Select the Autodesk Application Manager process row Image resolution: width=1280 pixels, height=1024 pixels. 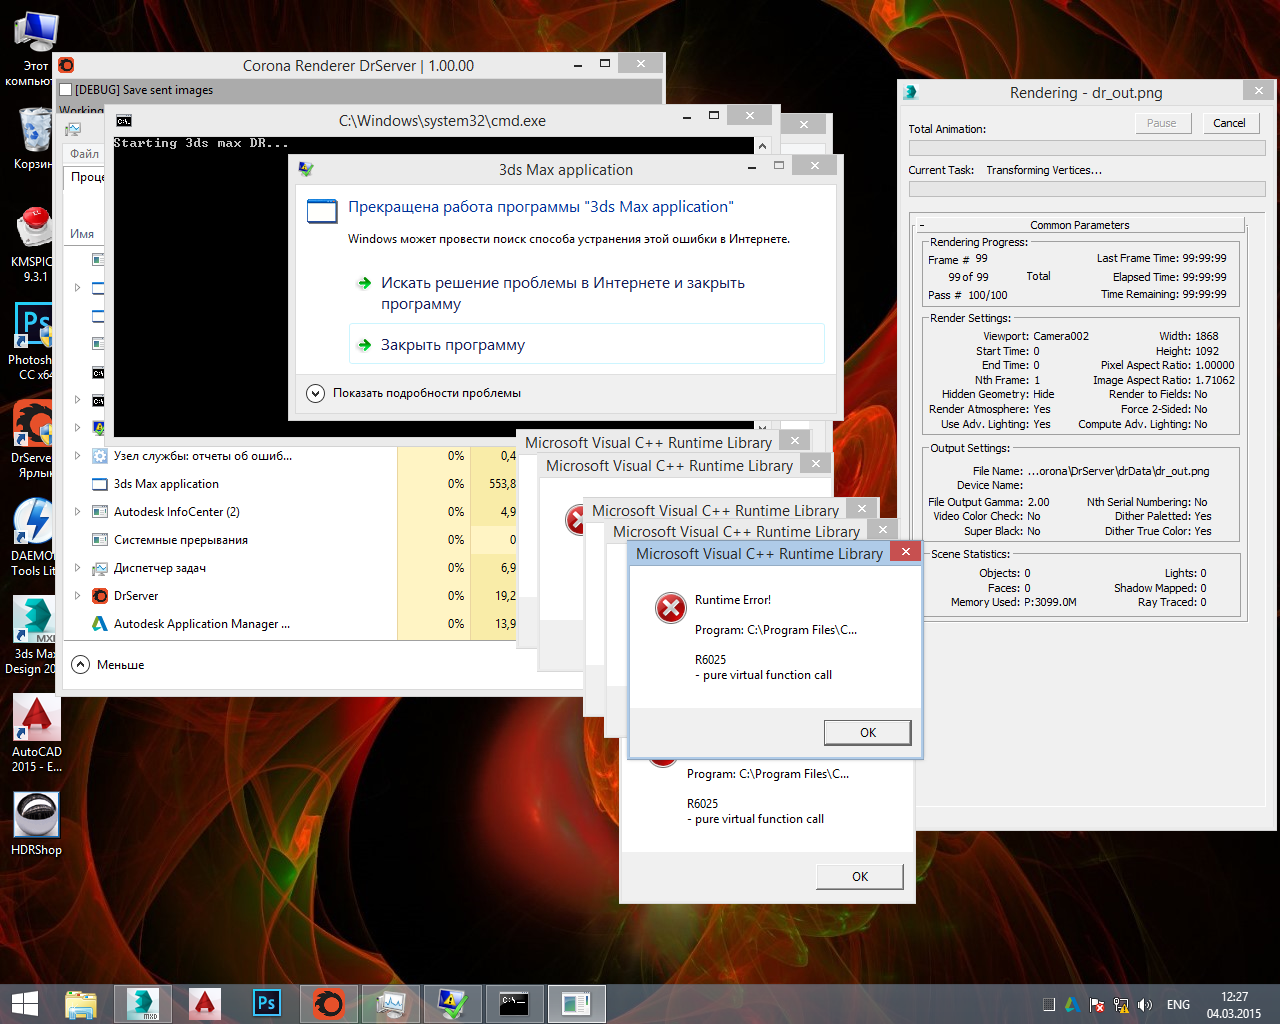pyautogui.click(x=290, y=624)
